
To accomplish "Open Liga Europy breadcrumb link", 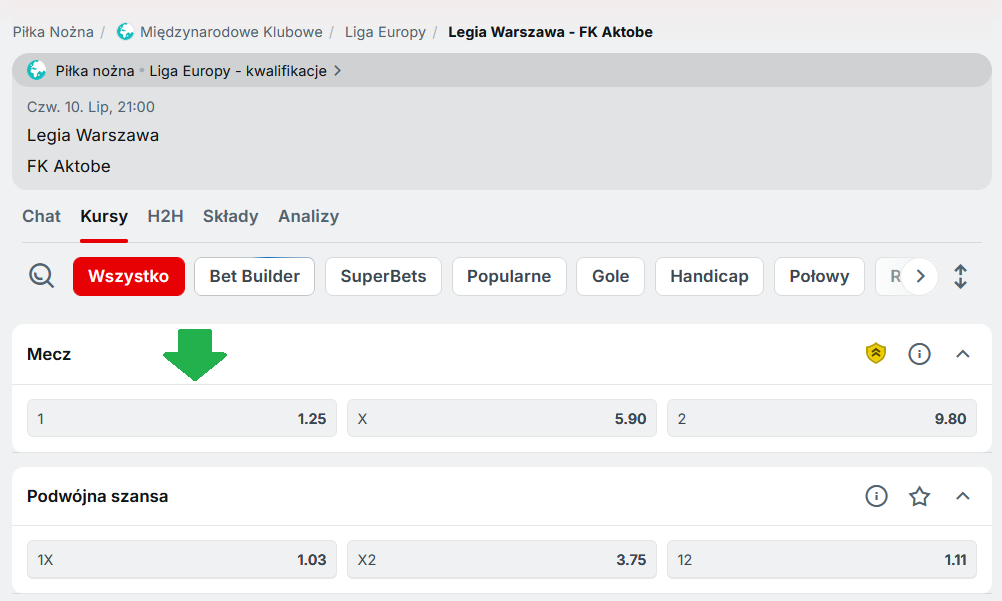I will [385, 32].
